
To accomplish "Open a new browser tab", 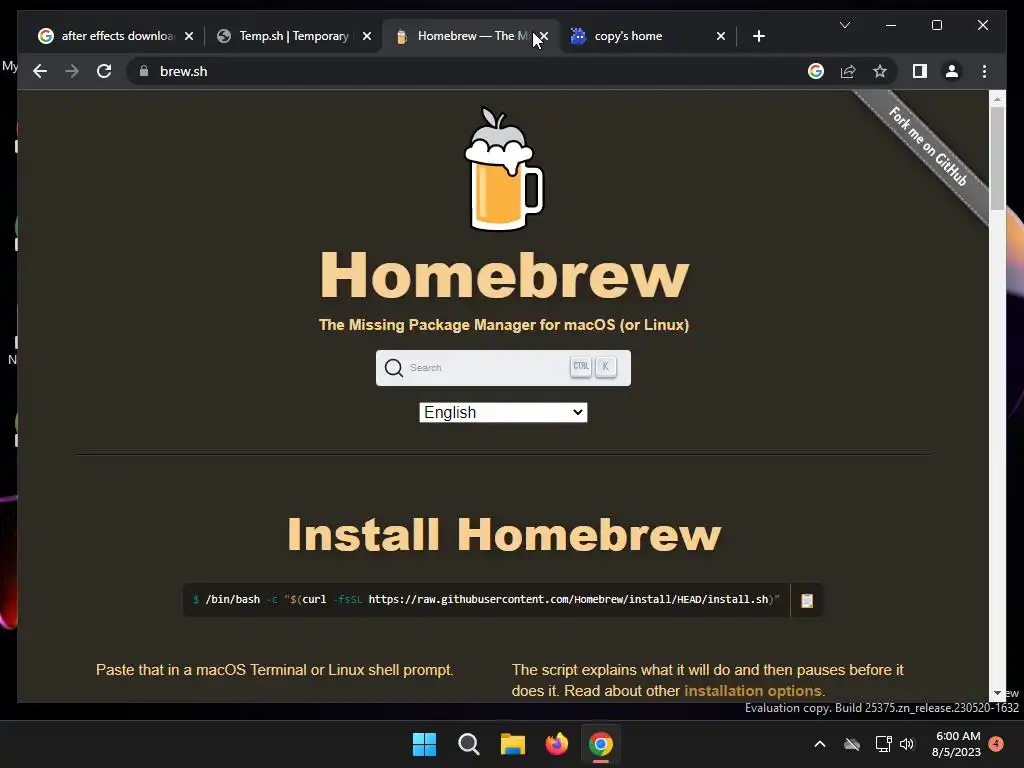I will click(x=758, y=36).
